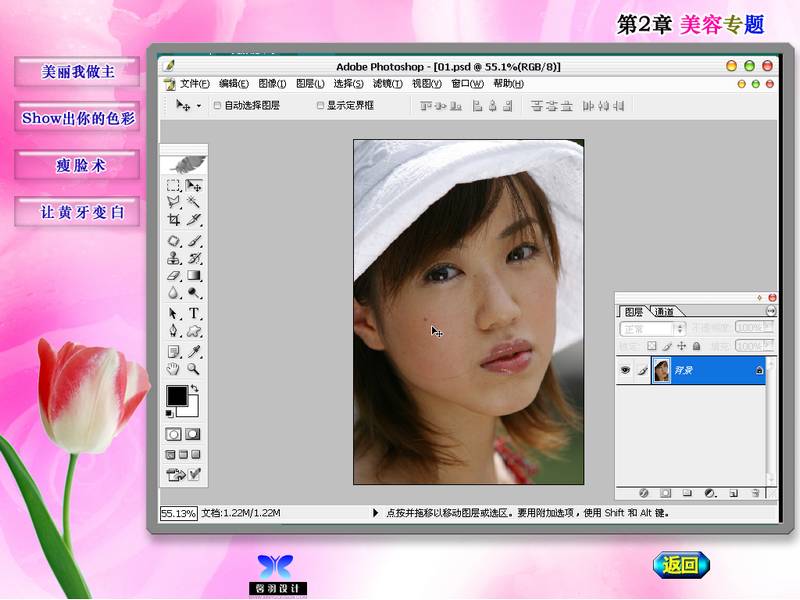Open the 滤镜(T) menu
This screenshot has height=600, width=800.
click(x=387, y=84)
